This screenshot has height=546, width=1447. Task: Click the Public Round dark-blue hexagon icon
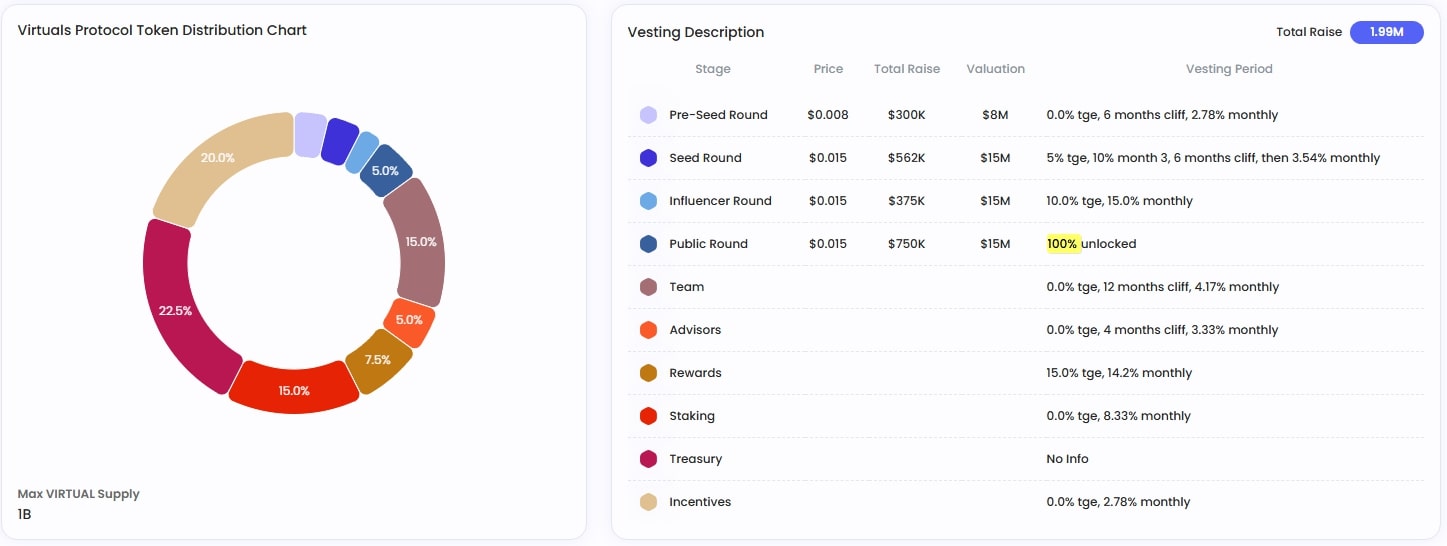point(648,244)
